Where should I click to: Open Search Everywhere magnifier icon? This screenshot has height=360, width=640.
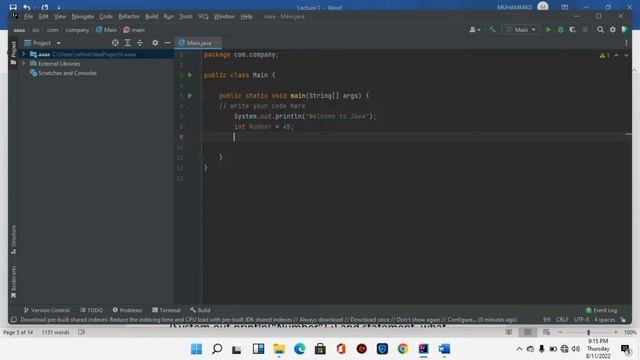tap(600, 30)
